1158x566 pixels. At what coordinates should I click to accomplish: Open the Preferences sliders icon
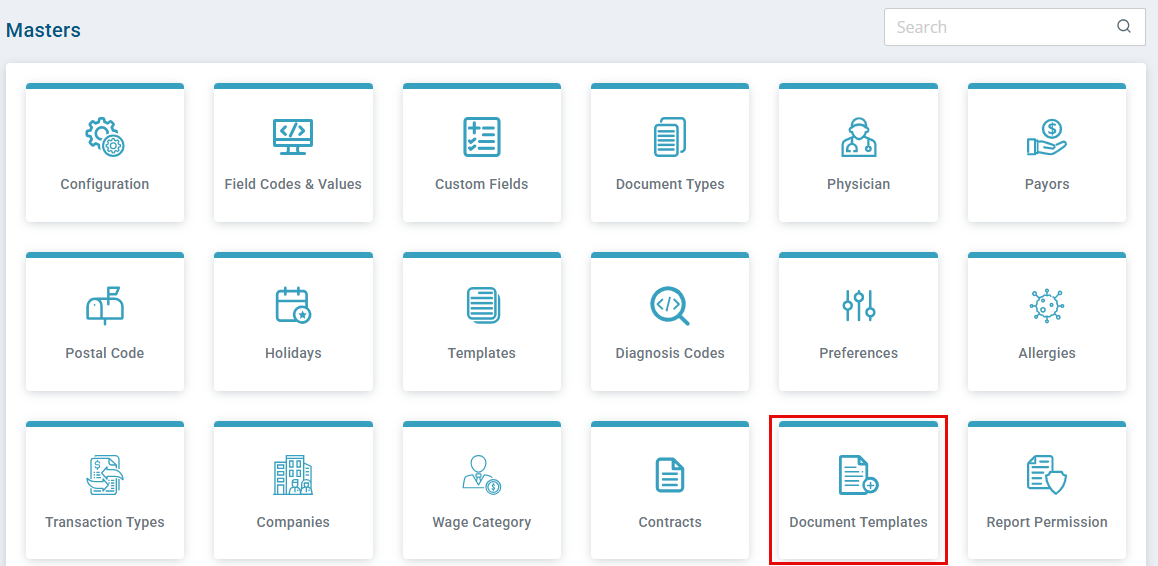pyautogui.click(x=858, y=306)
